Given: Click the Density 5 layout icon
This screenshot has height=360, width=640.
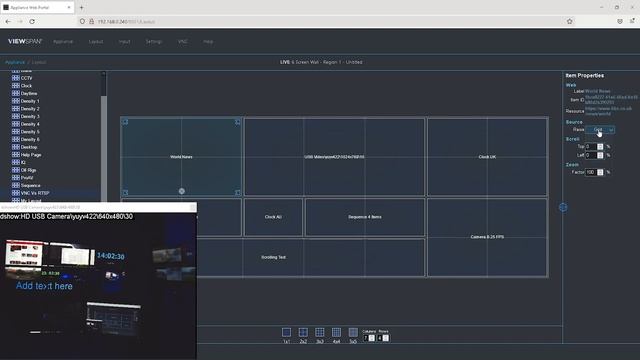Looking at the screenshot, I should point(16,131).
